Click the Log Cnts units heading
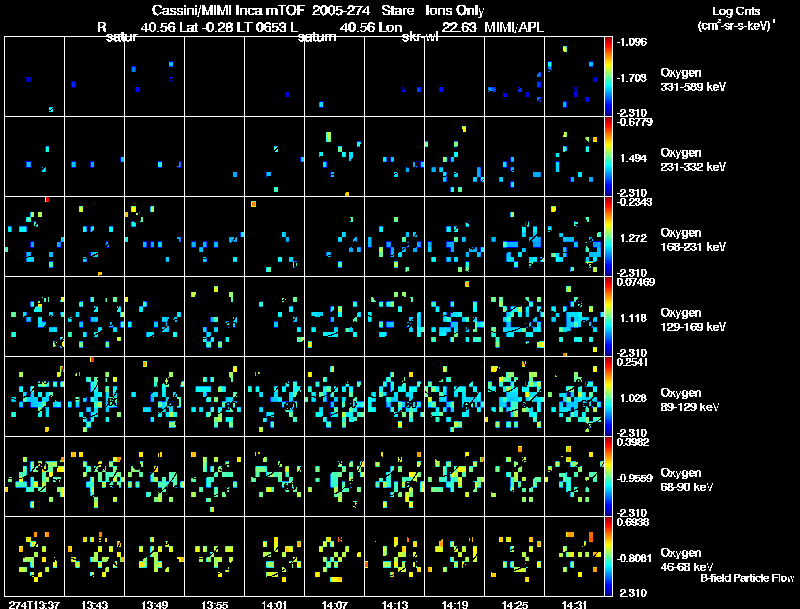 (x=741, y=16)
